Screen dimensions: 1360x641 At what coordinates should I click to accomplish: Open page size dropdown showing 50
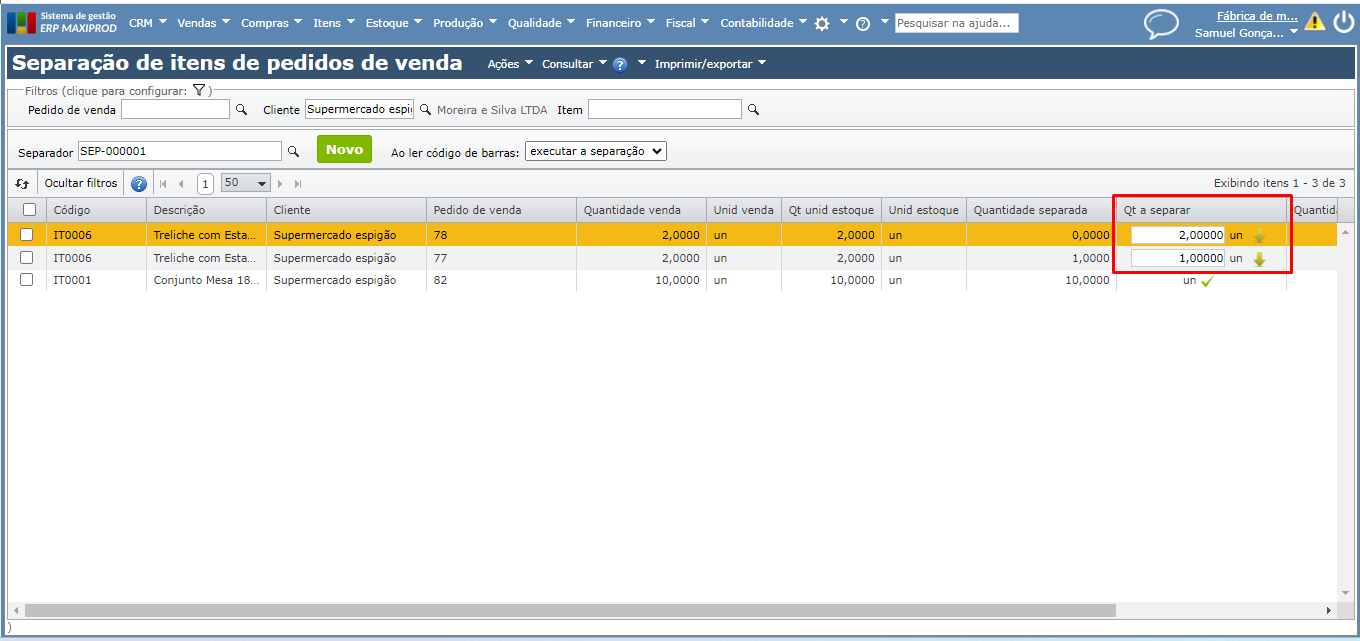[x=246, y=184]
